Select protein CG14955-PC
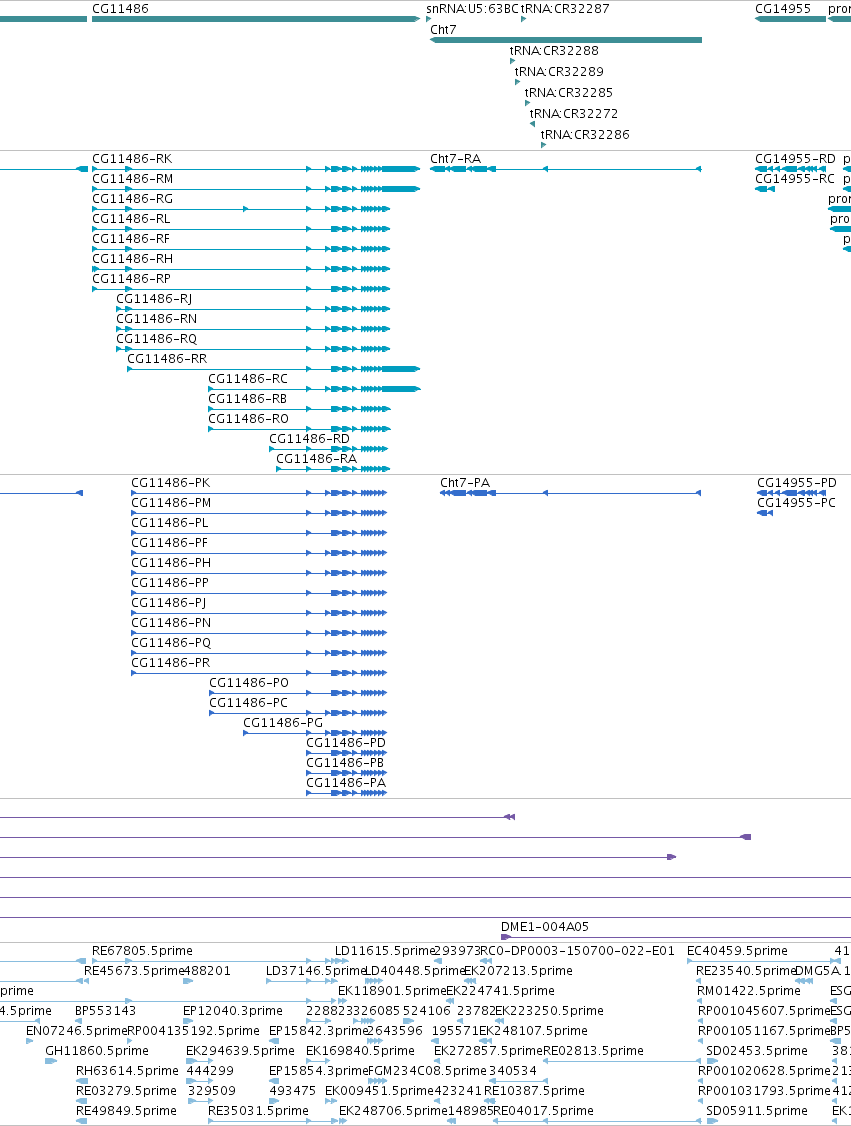The image size is (851, 1126). [765, 513]
